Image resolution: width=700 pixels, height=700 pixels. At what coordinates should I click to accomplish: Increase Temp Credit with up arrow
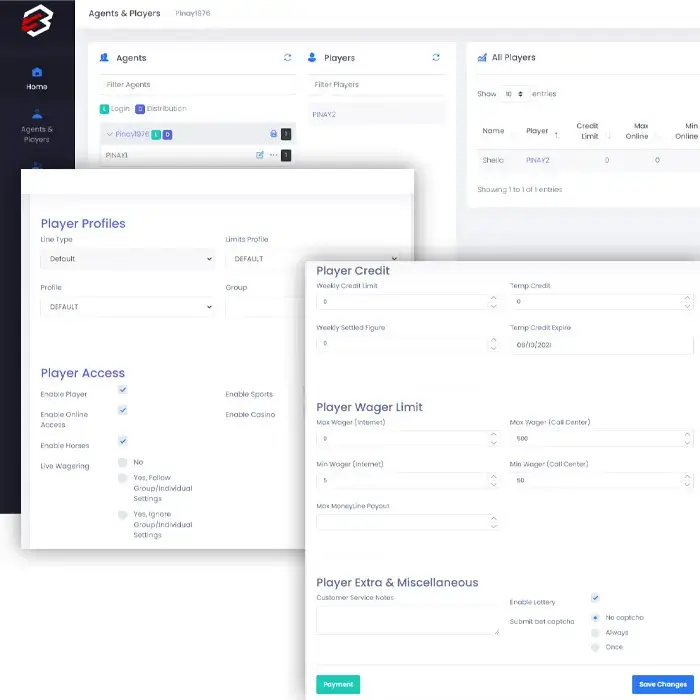(687, 298)
